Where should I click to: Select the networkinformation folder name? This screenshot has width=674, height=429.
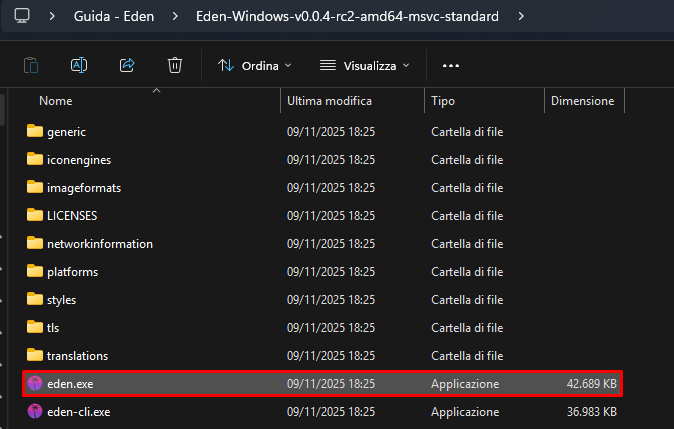click(x=100, y=244)
